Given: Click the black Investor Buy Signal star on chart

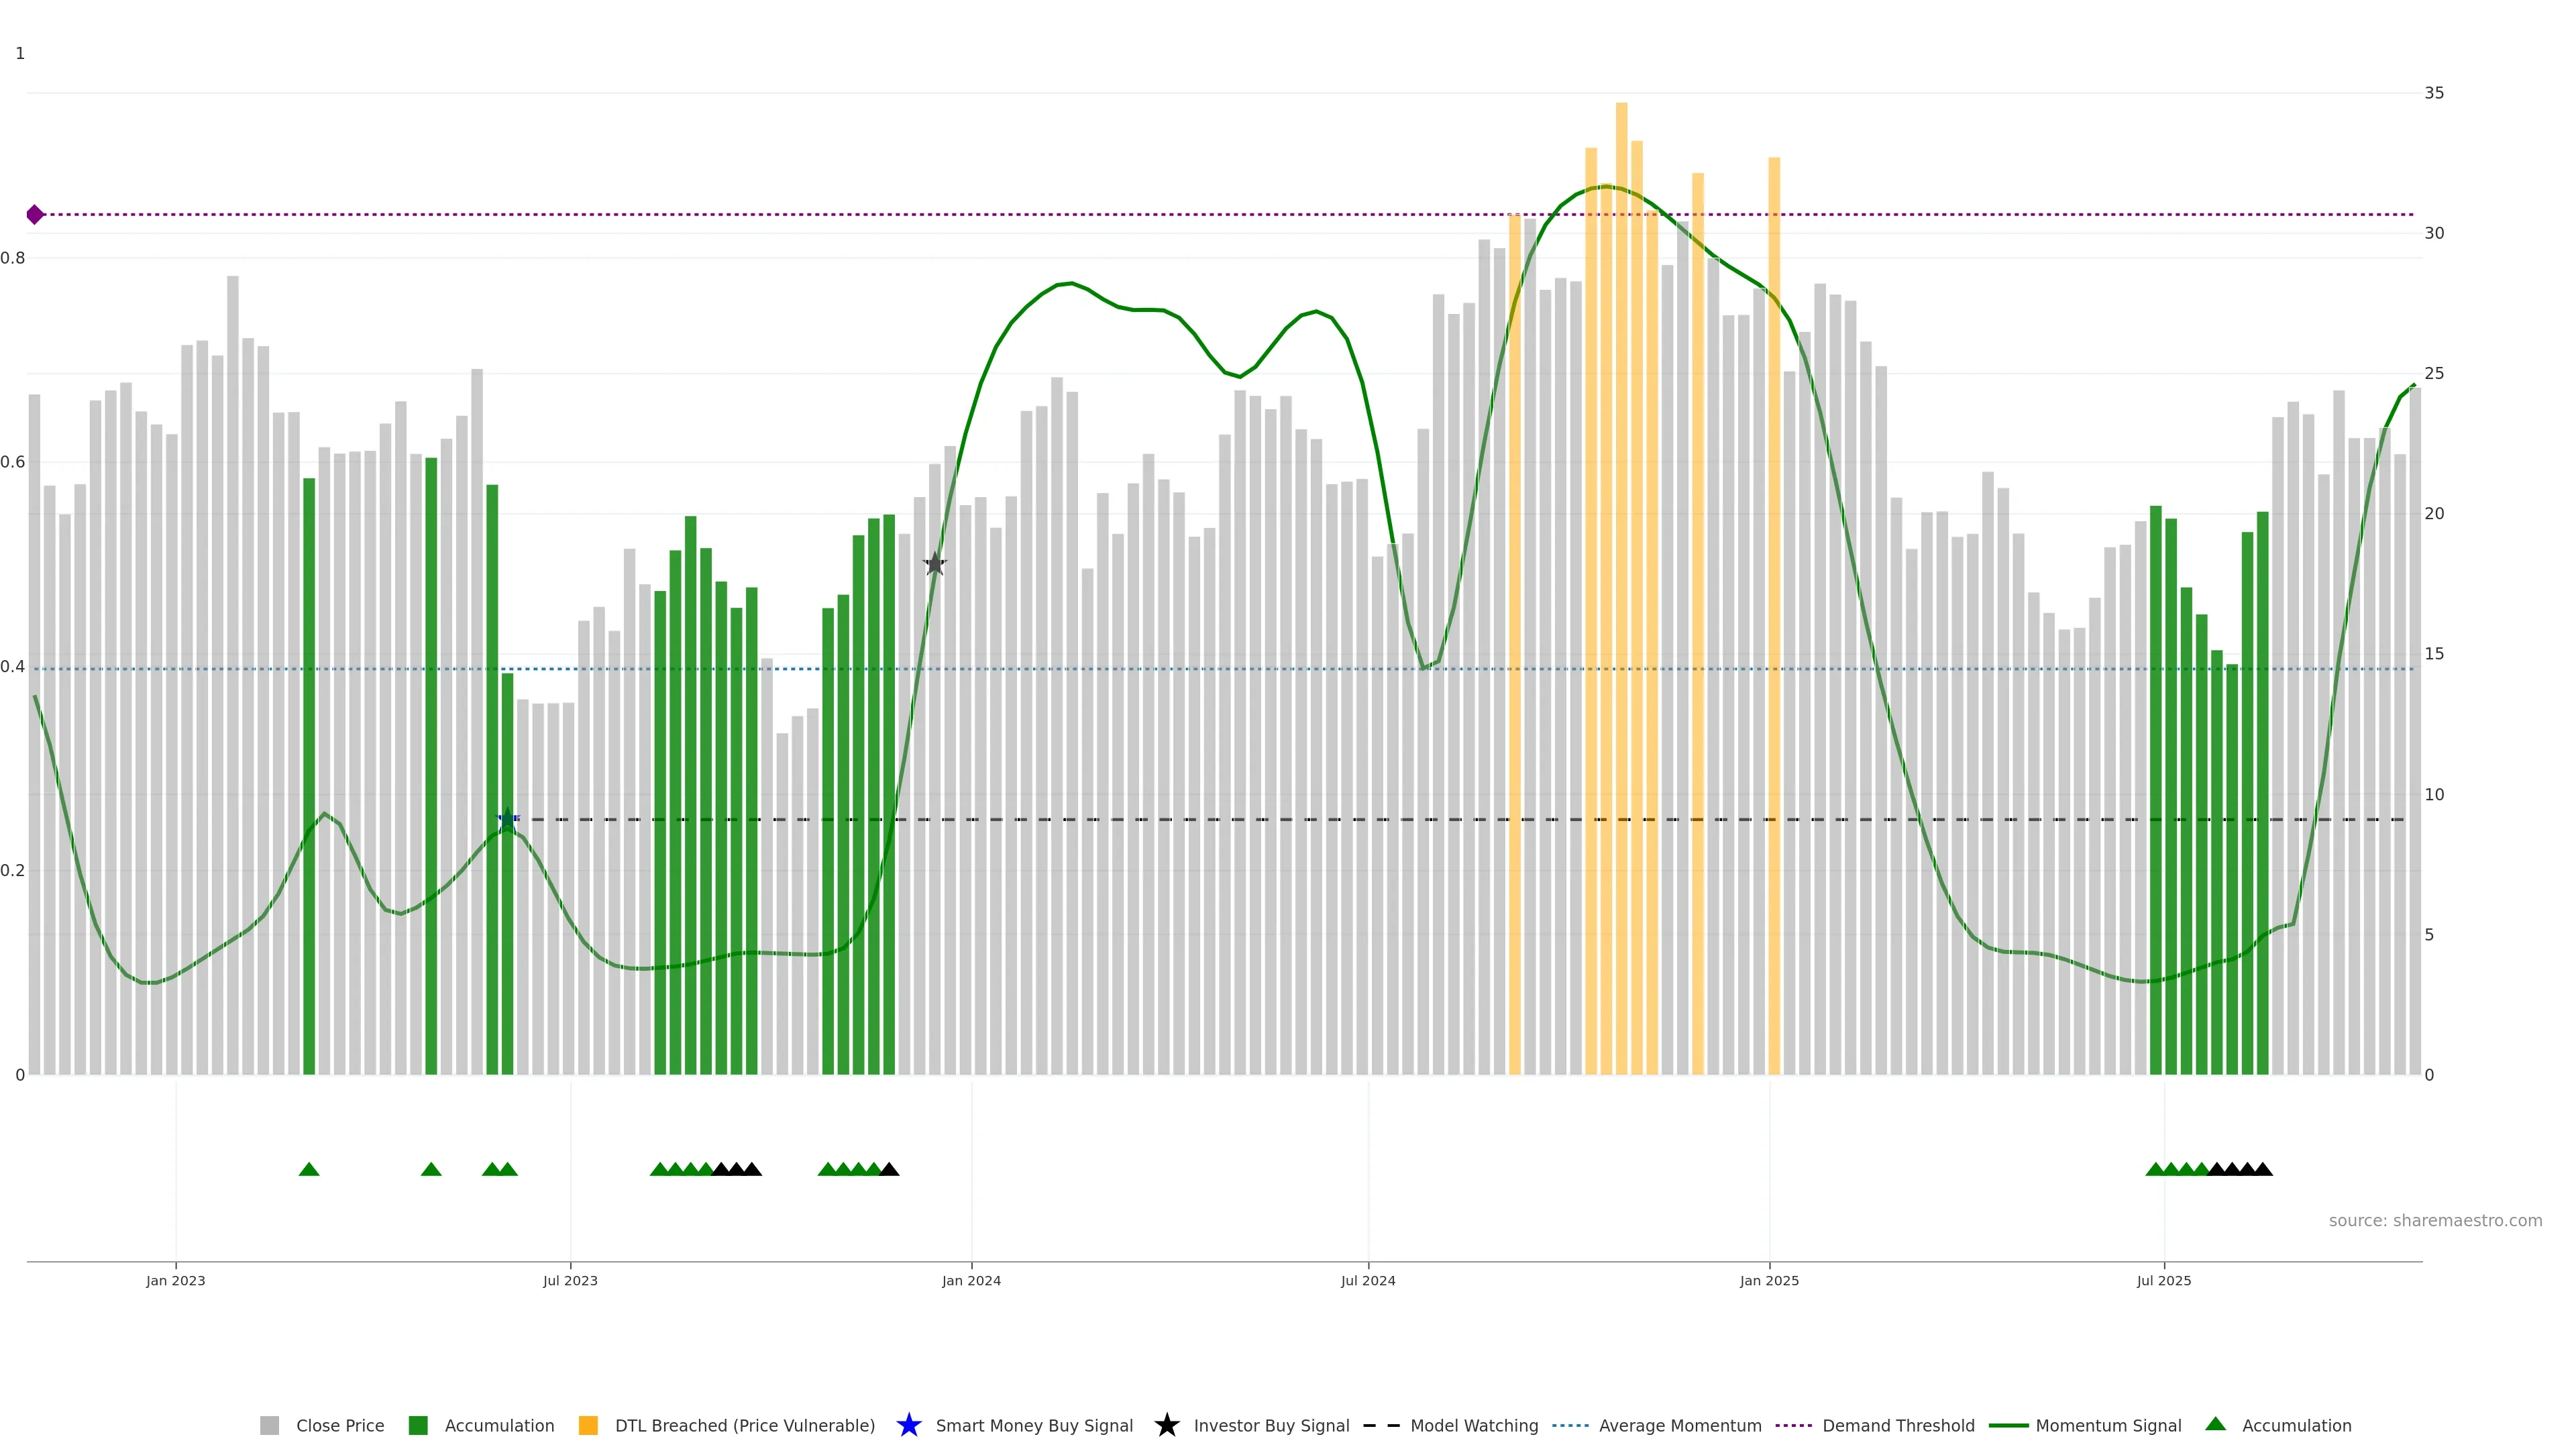Looking at the screenshot, I should coord(934,564).
